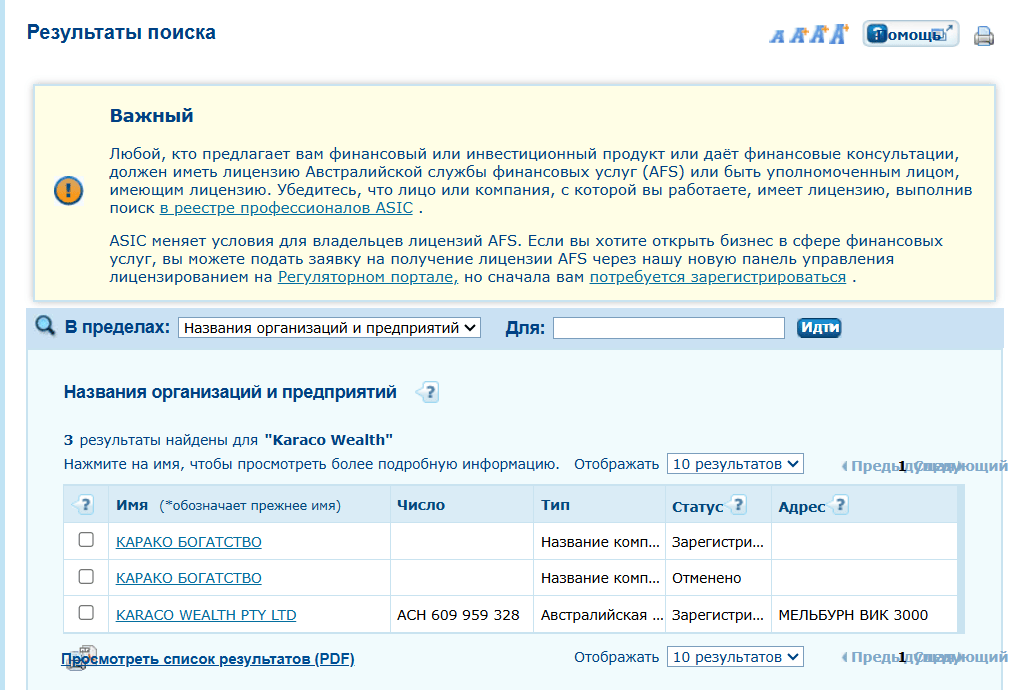
Task: Click the printer icon to print page
Action: click(x=984, y=36)
